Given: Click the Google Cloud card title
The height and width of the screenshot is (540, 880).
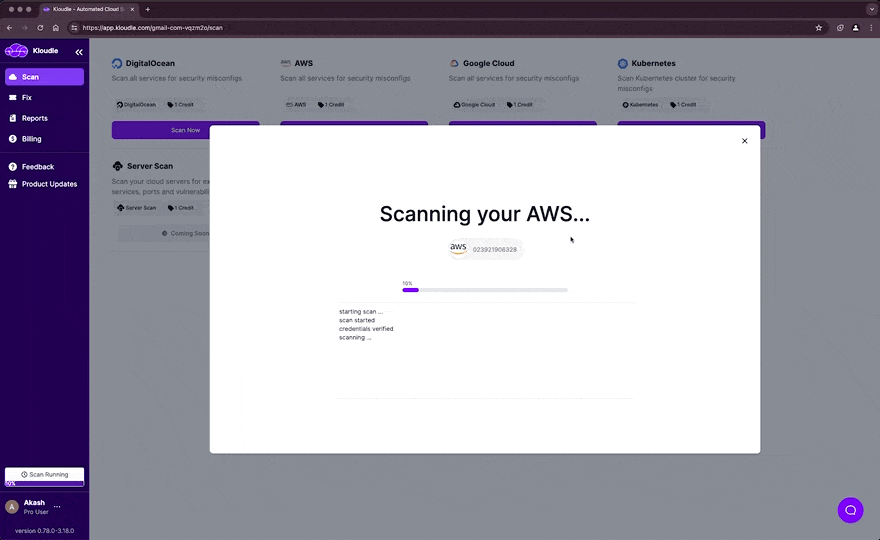Looking at the screenshot, I should pos(488,63).
